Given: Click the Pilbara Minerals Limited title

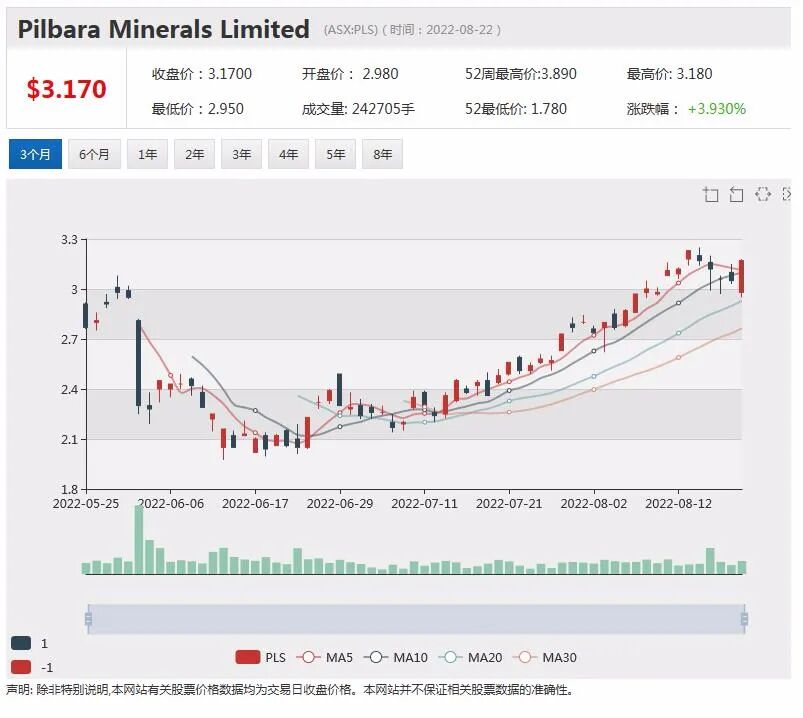Looking at the screenshot, I should click(x=163, y=29).
